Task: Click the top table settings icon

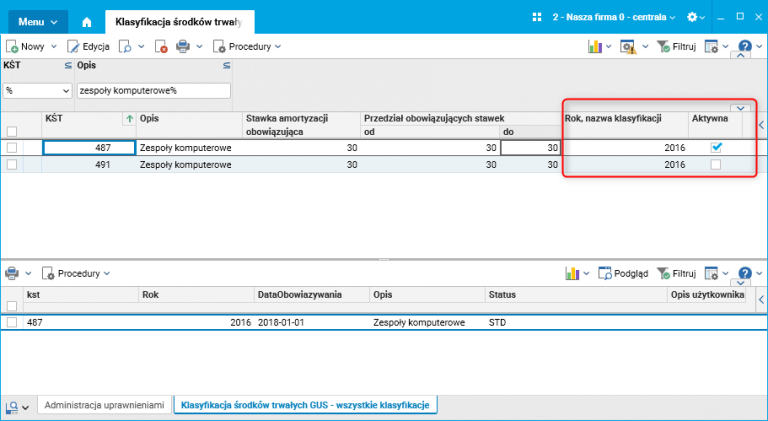Action: click(711, 47)
